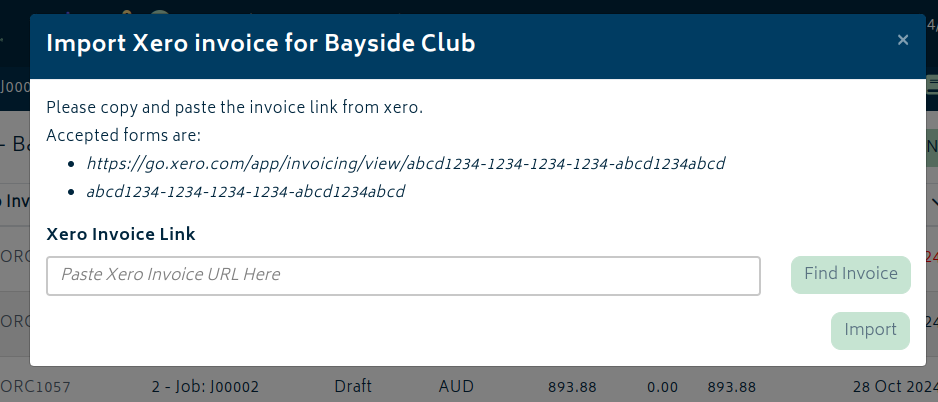Click the 28 Oct 2024 date cell

895,387
